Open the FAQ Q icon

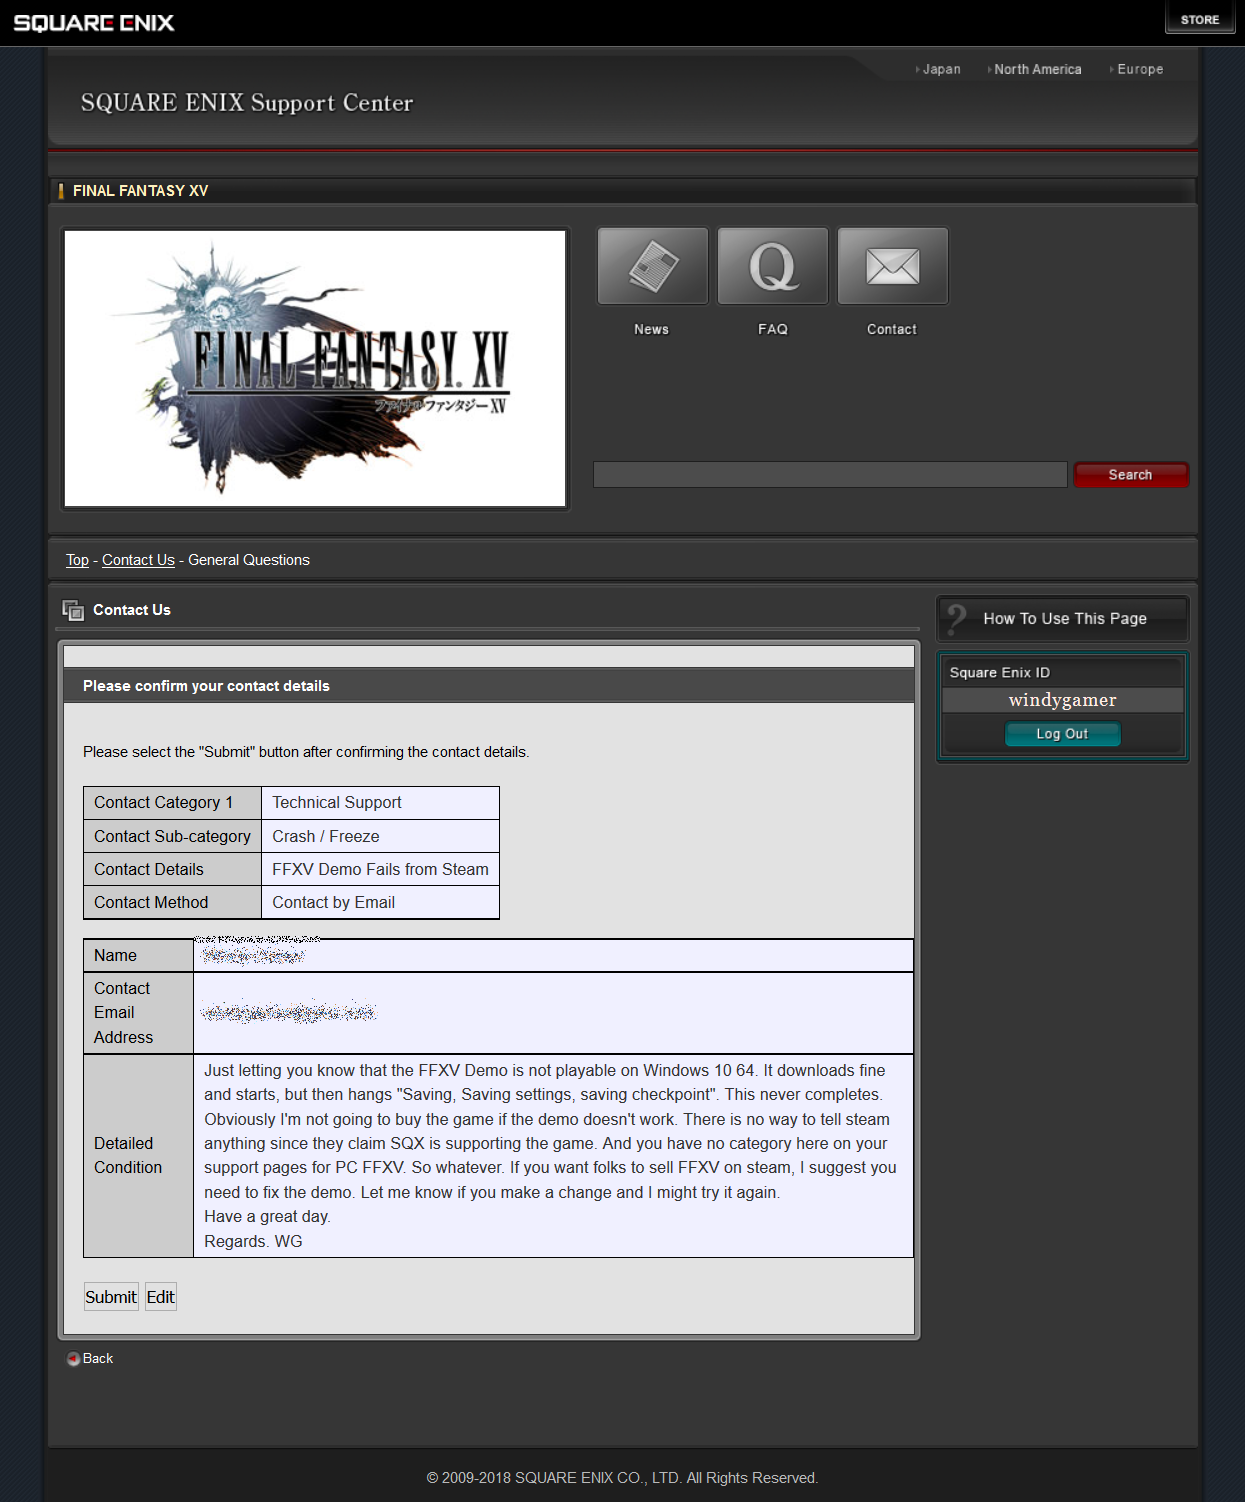coord(772,266)
